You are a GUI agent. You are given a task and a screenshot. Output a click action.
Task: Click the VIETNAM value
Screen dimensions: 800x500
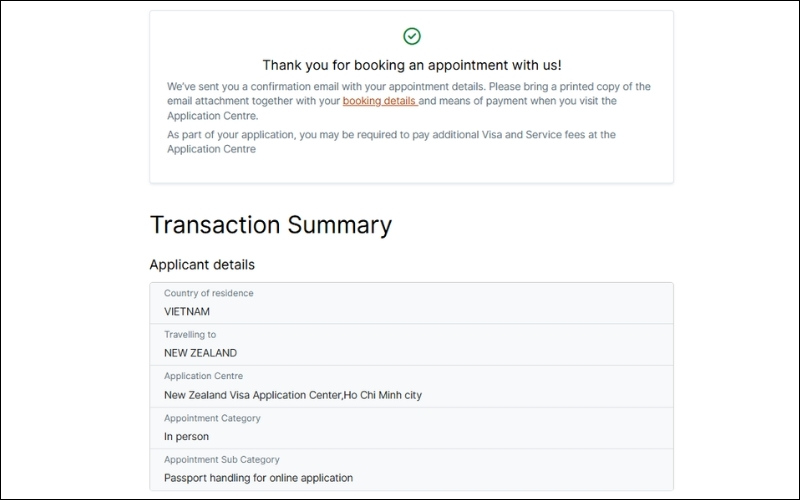pos(187,311)
